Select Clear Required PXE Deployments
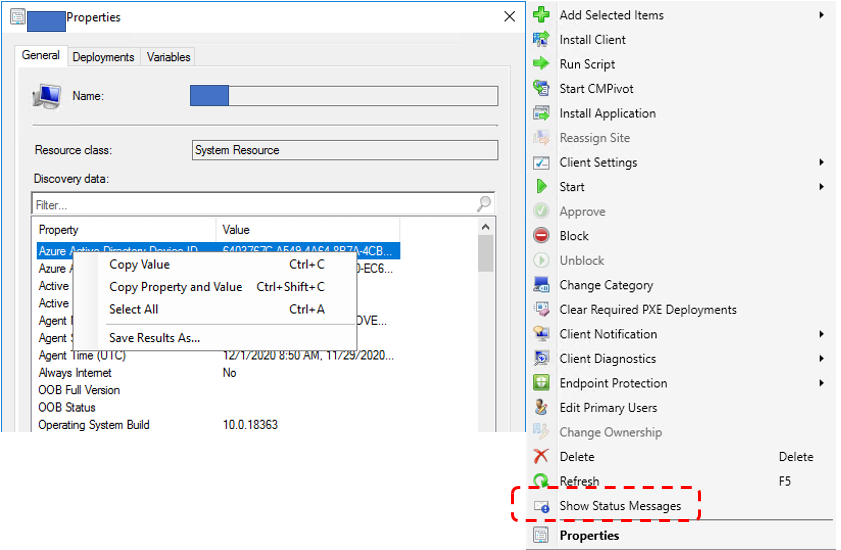This screenshot has height=550, width=841. coord(648,310)
